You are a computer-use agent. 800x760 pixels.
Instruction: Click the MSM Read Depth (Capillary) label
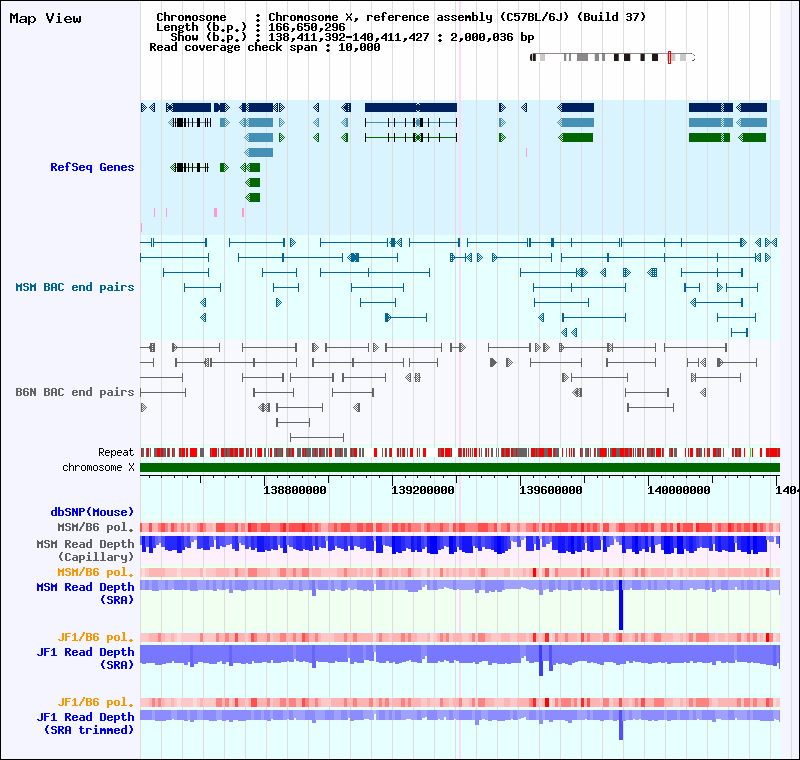[x=85, y=550]
